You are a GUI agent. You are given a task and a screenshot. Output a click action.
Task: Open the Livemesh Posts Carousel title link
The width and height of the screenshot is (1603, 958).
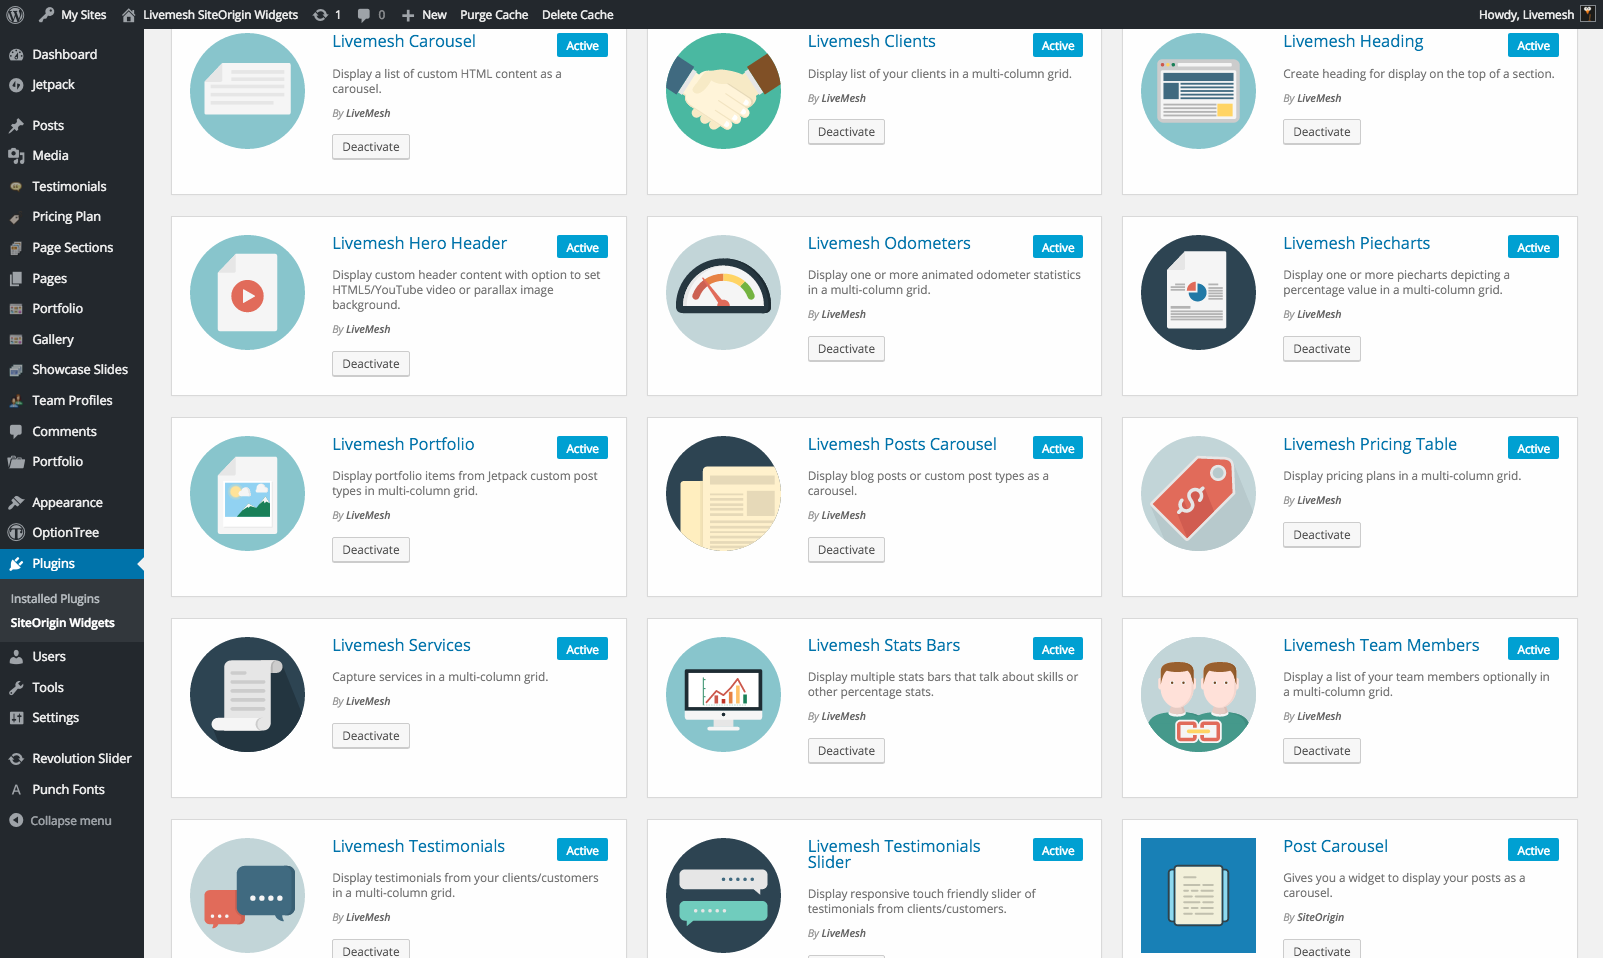click(901, 445)
